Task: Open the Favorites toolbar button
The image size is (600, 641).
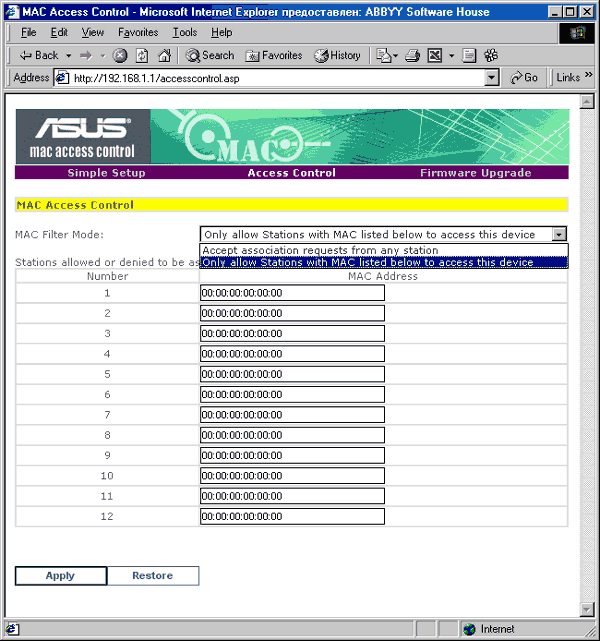Action: point(273,55)
